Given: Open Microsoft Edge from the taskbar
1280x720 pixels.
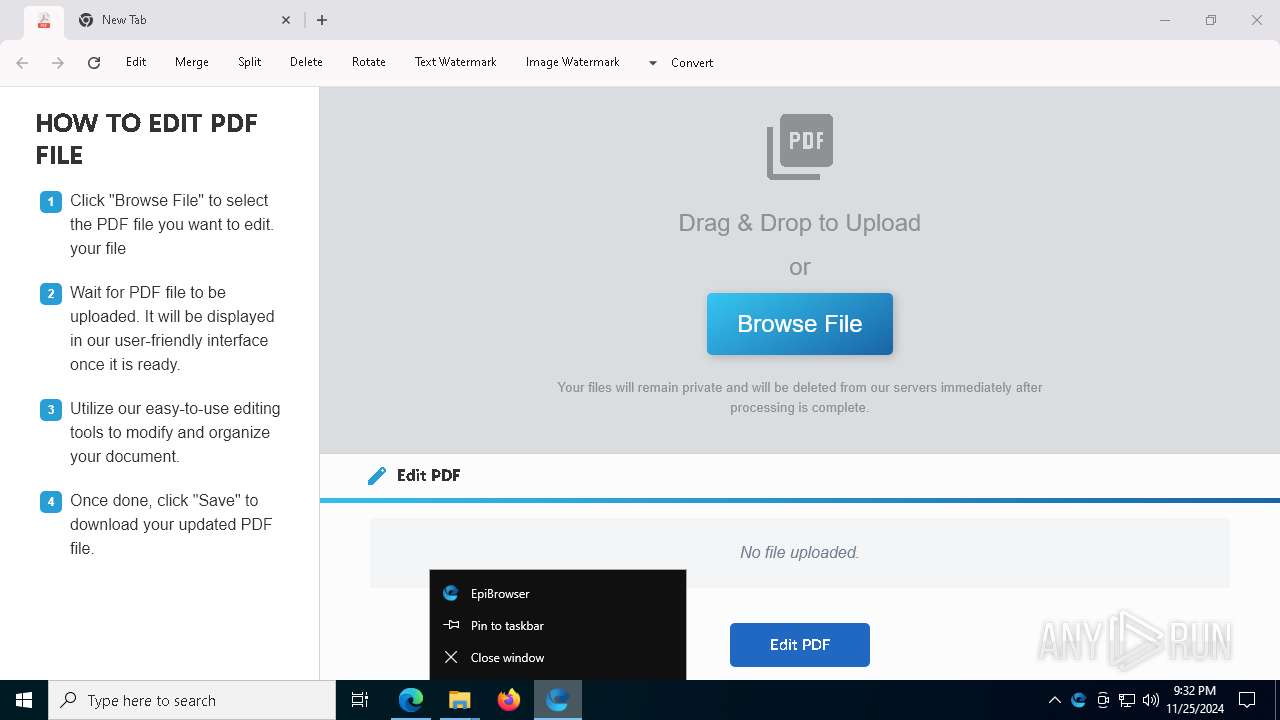Looking at the screenshot, I should (x=411, y=700).
